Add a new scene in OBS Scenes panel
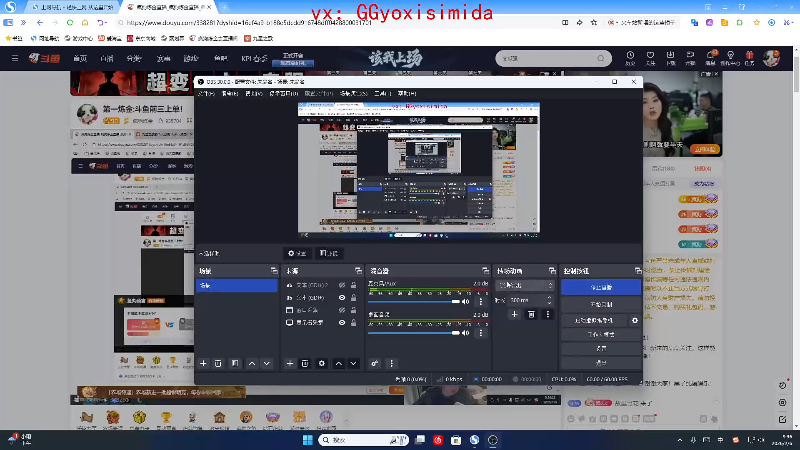Image resolution: width=800 pixels, height=450 pixels. tap(203, 363)
